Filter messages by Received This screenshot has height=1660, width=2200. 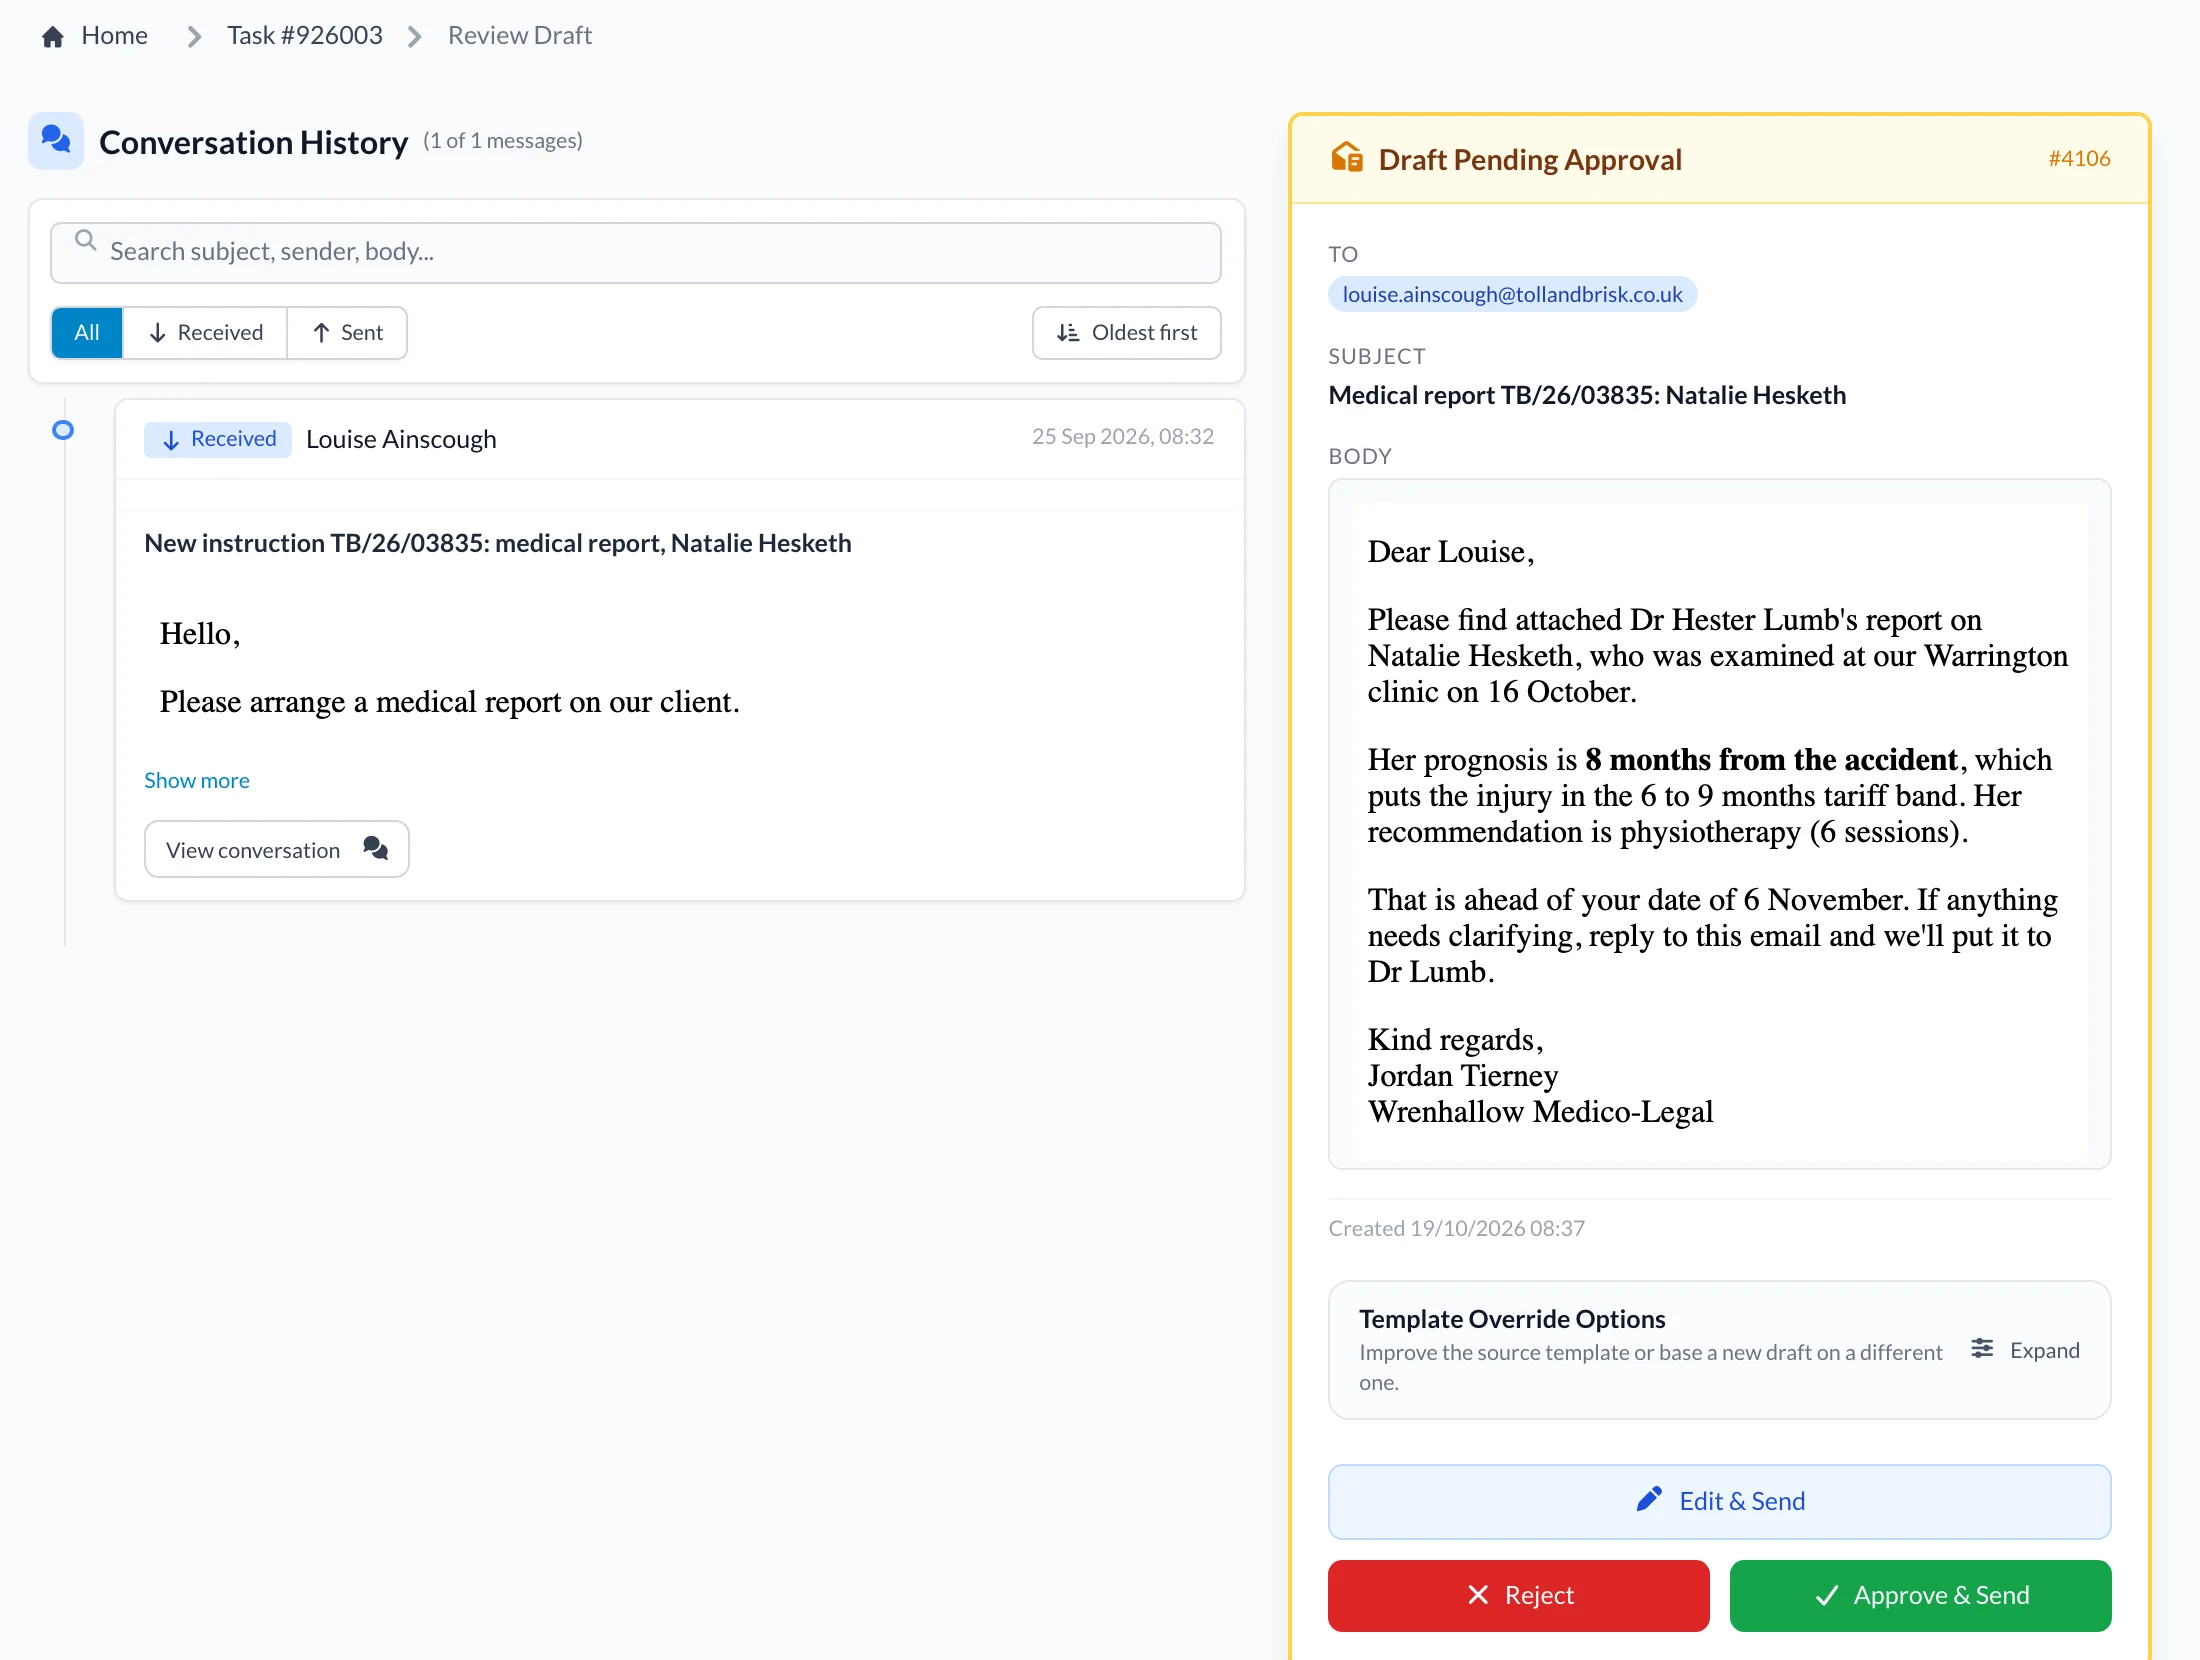(x=205, y=333)
